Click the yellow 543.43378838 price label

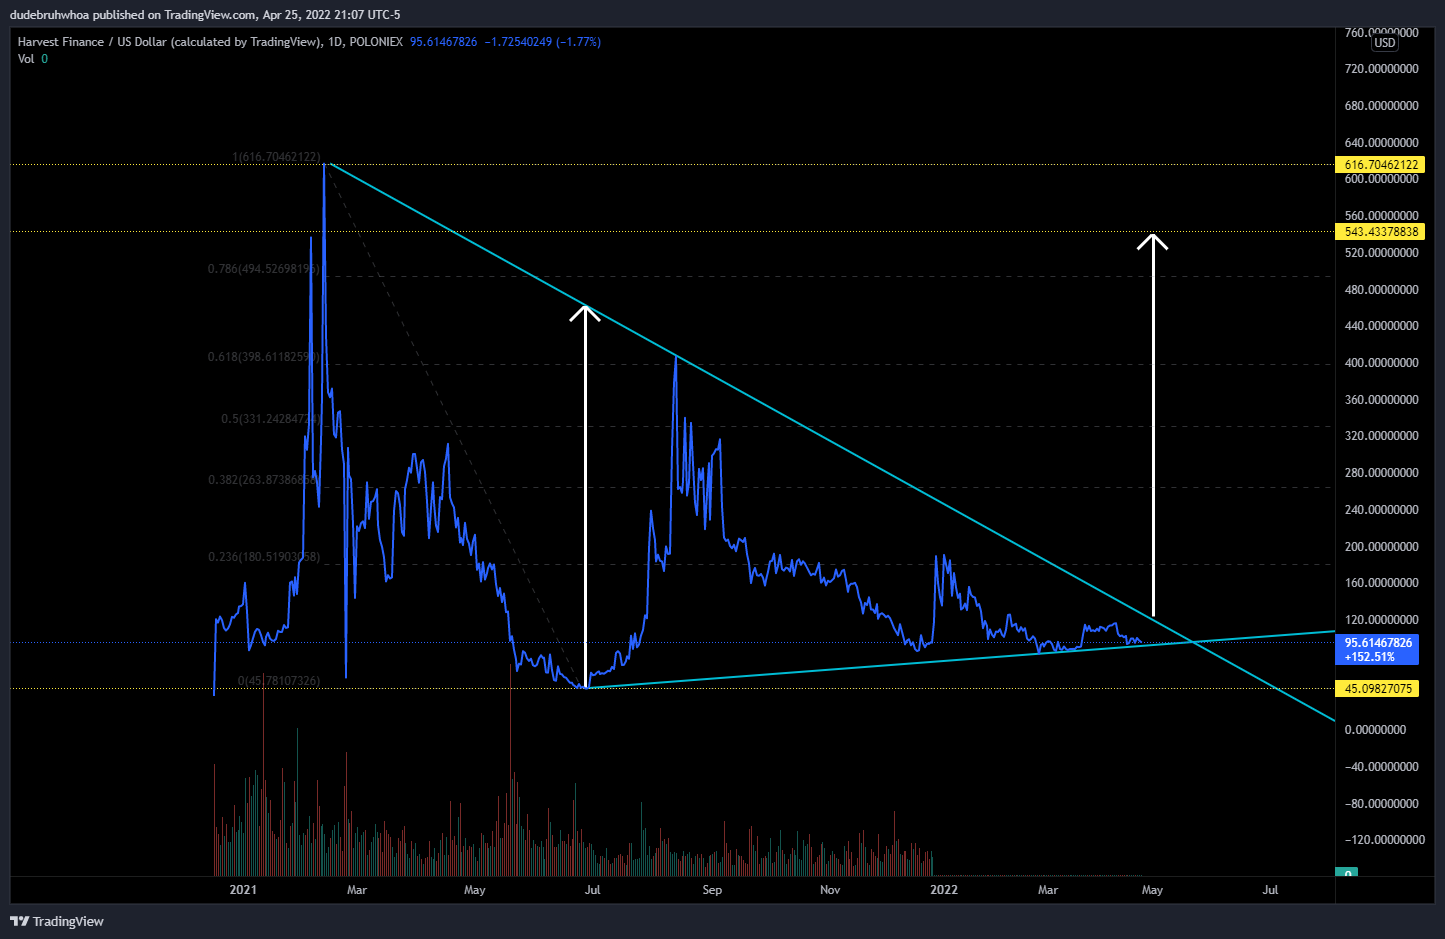(x=1381, y=232)
